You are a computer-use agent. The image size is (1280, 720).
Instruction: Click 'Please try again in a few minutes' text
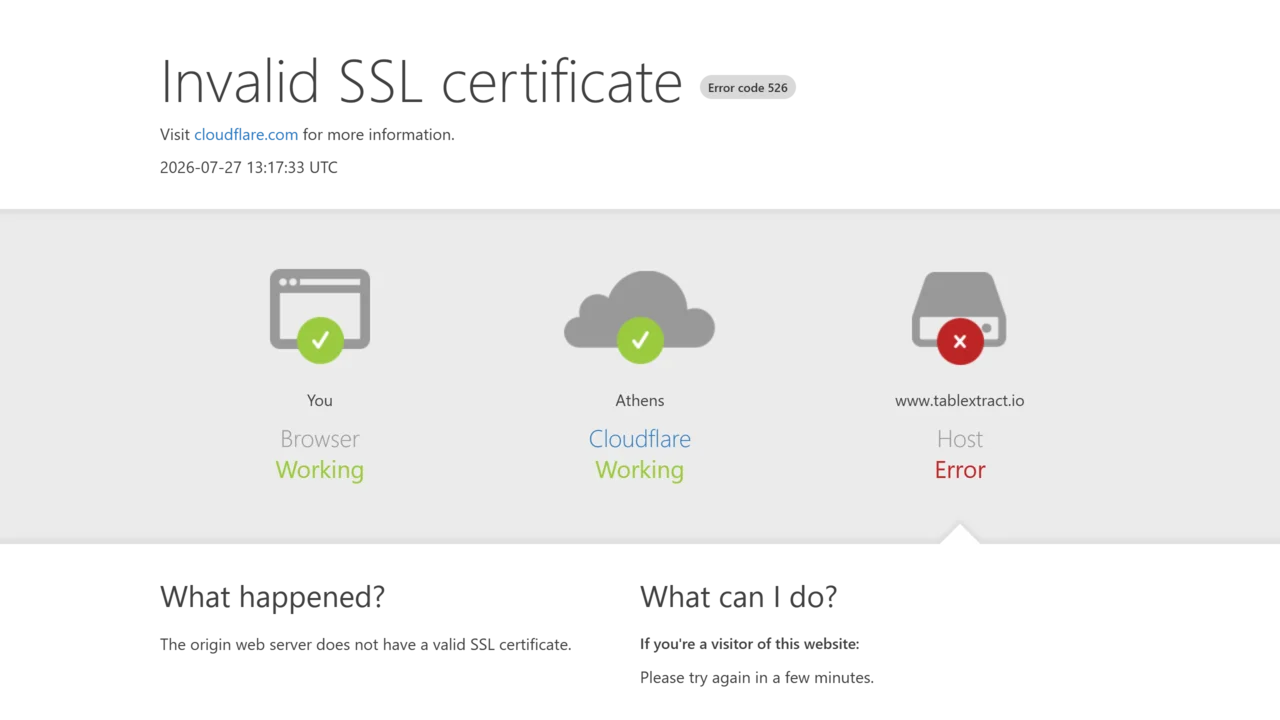coord(757,678)
